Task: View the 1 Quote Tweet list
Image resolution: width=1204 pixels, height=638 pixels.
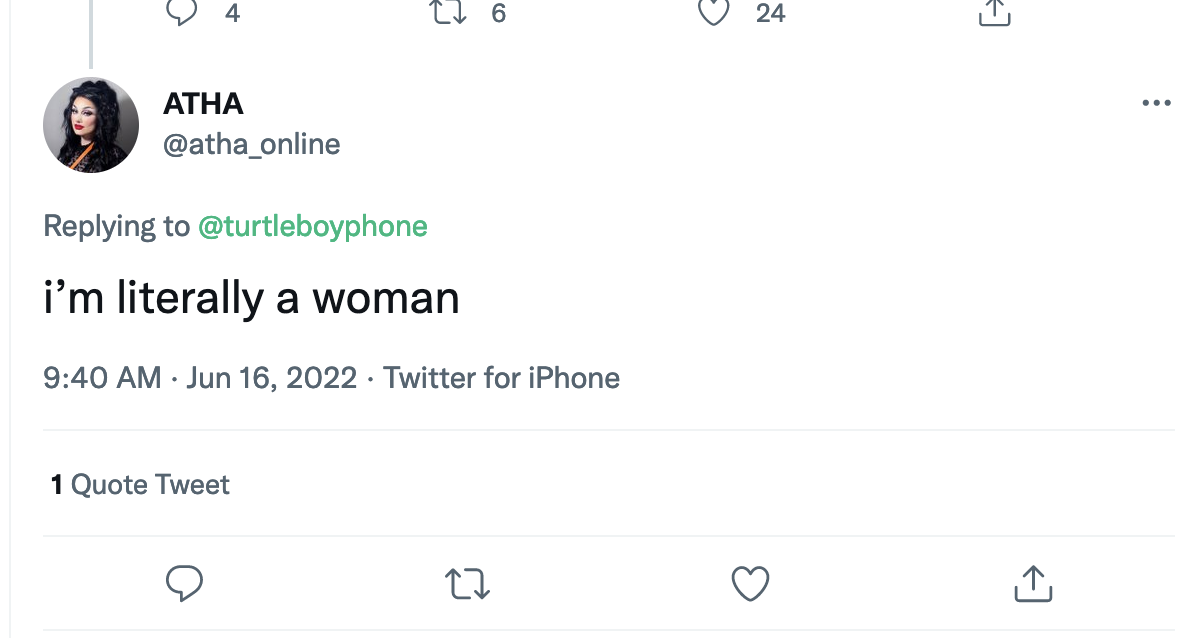Action: 141,485
